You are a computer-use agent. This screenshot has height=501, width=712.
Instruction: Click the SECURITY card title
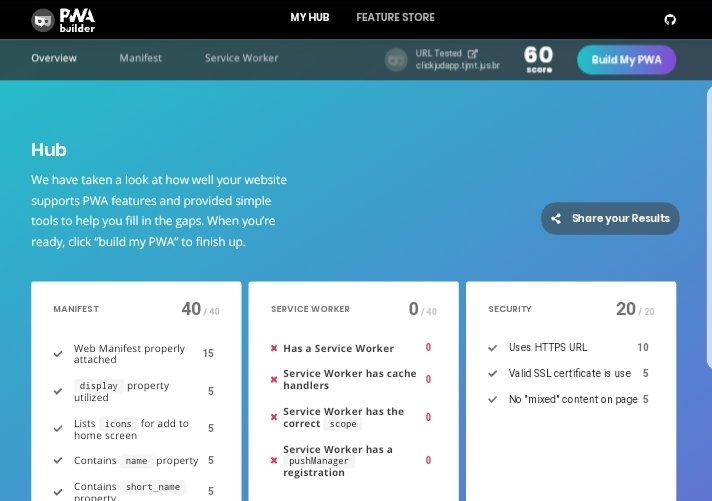(509, 309)
